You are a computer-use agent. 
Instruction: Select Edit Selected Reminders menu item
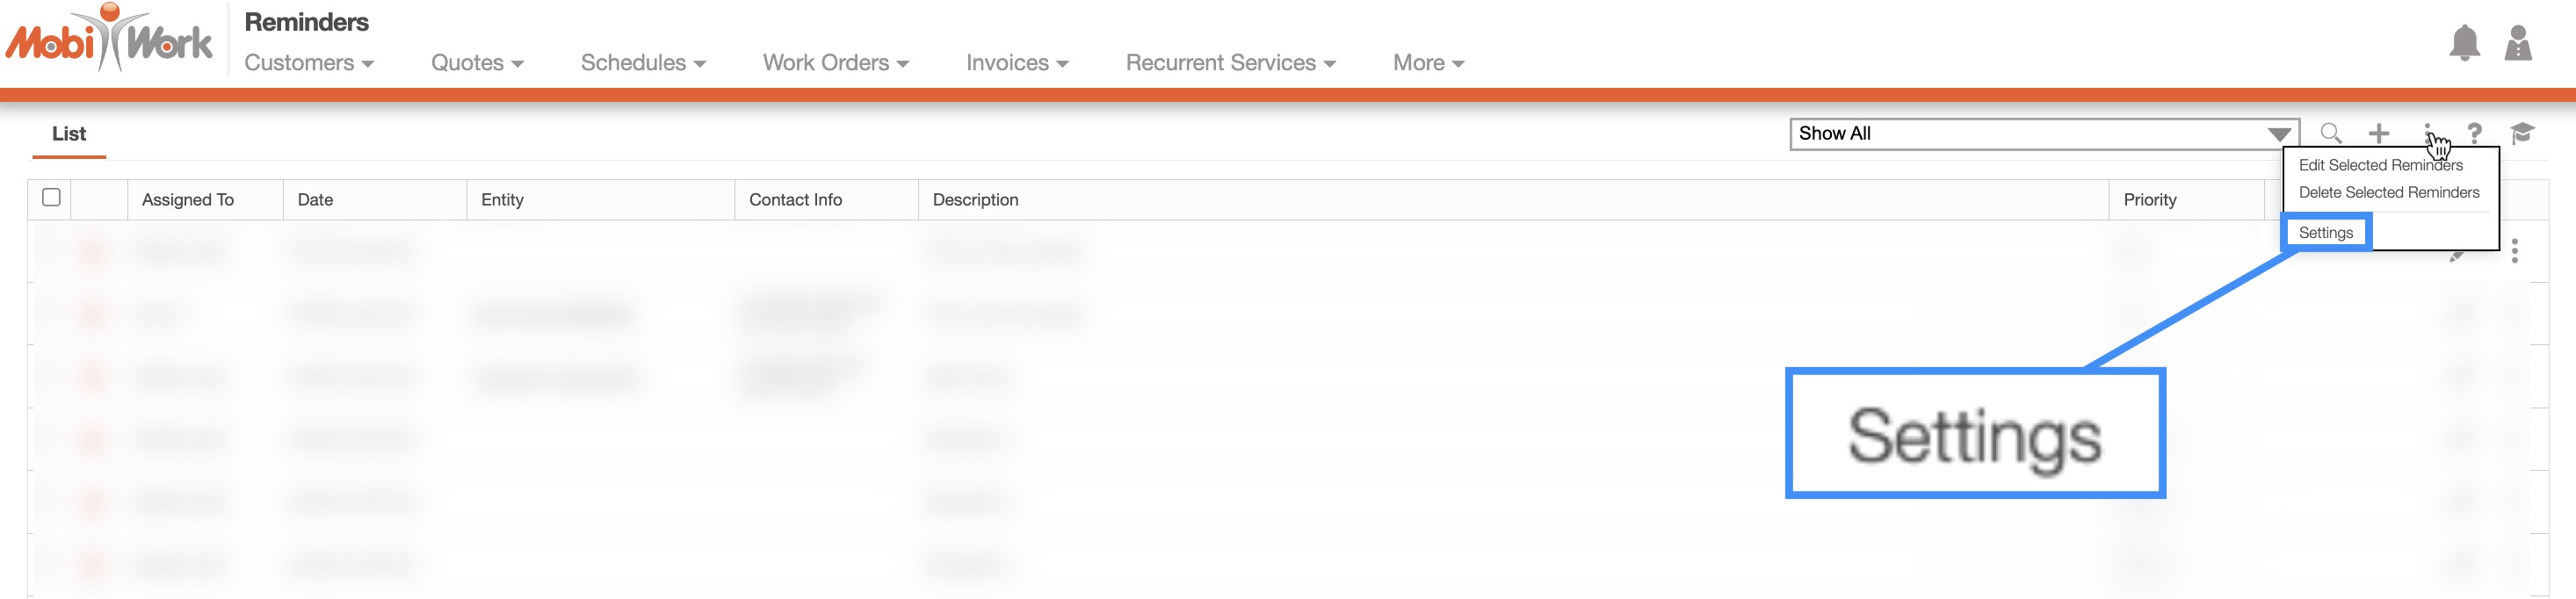point(2380,165)
